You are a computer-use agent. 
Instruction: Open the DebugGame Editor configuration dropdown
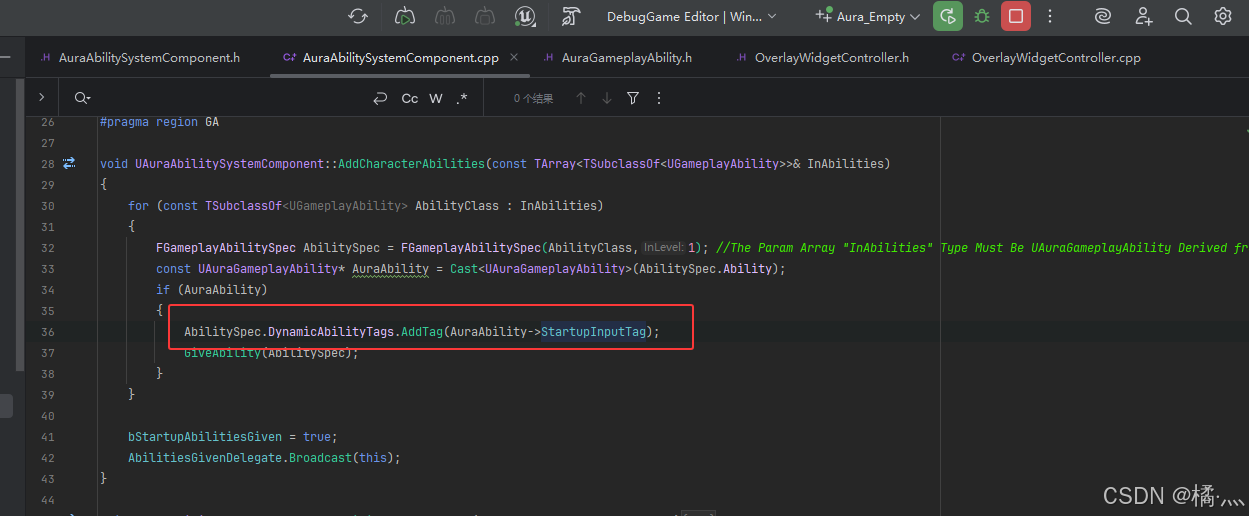(691, 16)
